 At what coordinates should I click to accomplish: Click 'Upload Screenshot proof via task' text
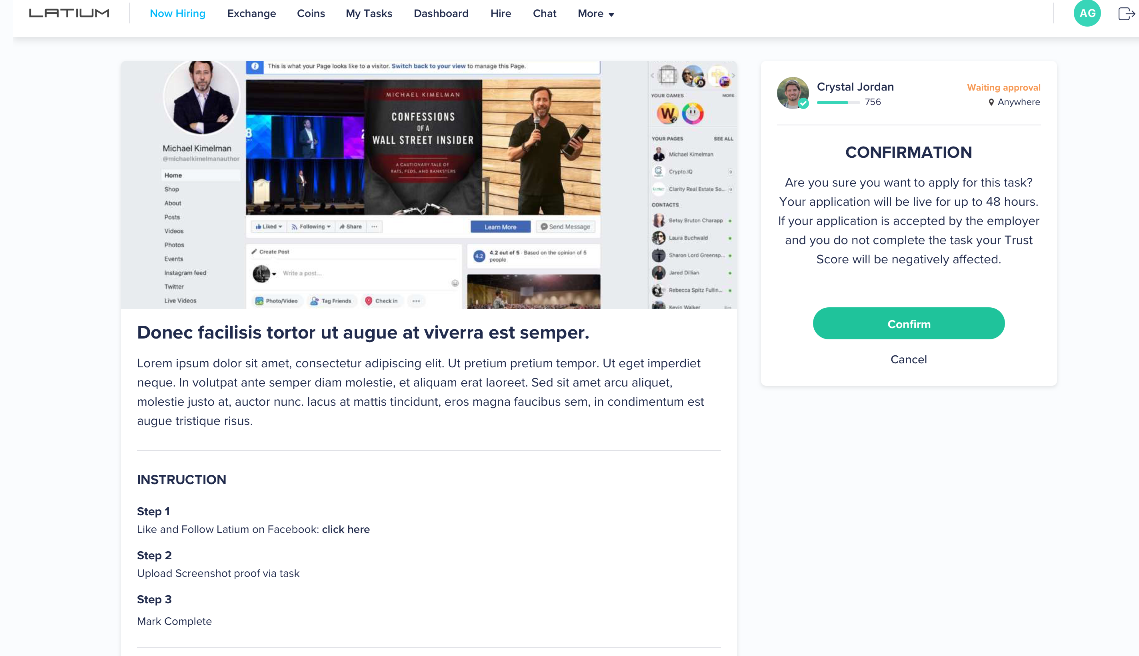point(218,573)
